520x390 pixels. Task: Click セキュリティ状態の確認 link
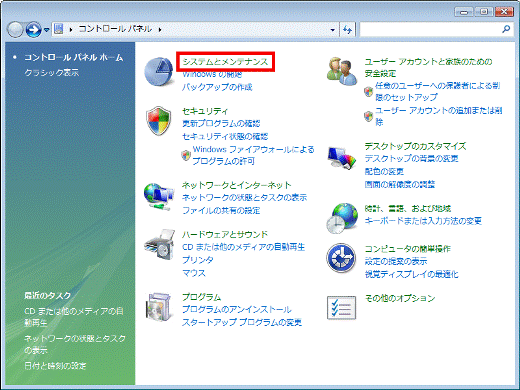pos(225,136)
